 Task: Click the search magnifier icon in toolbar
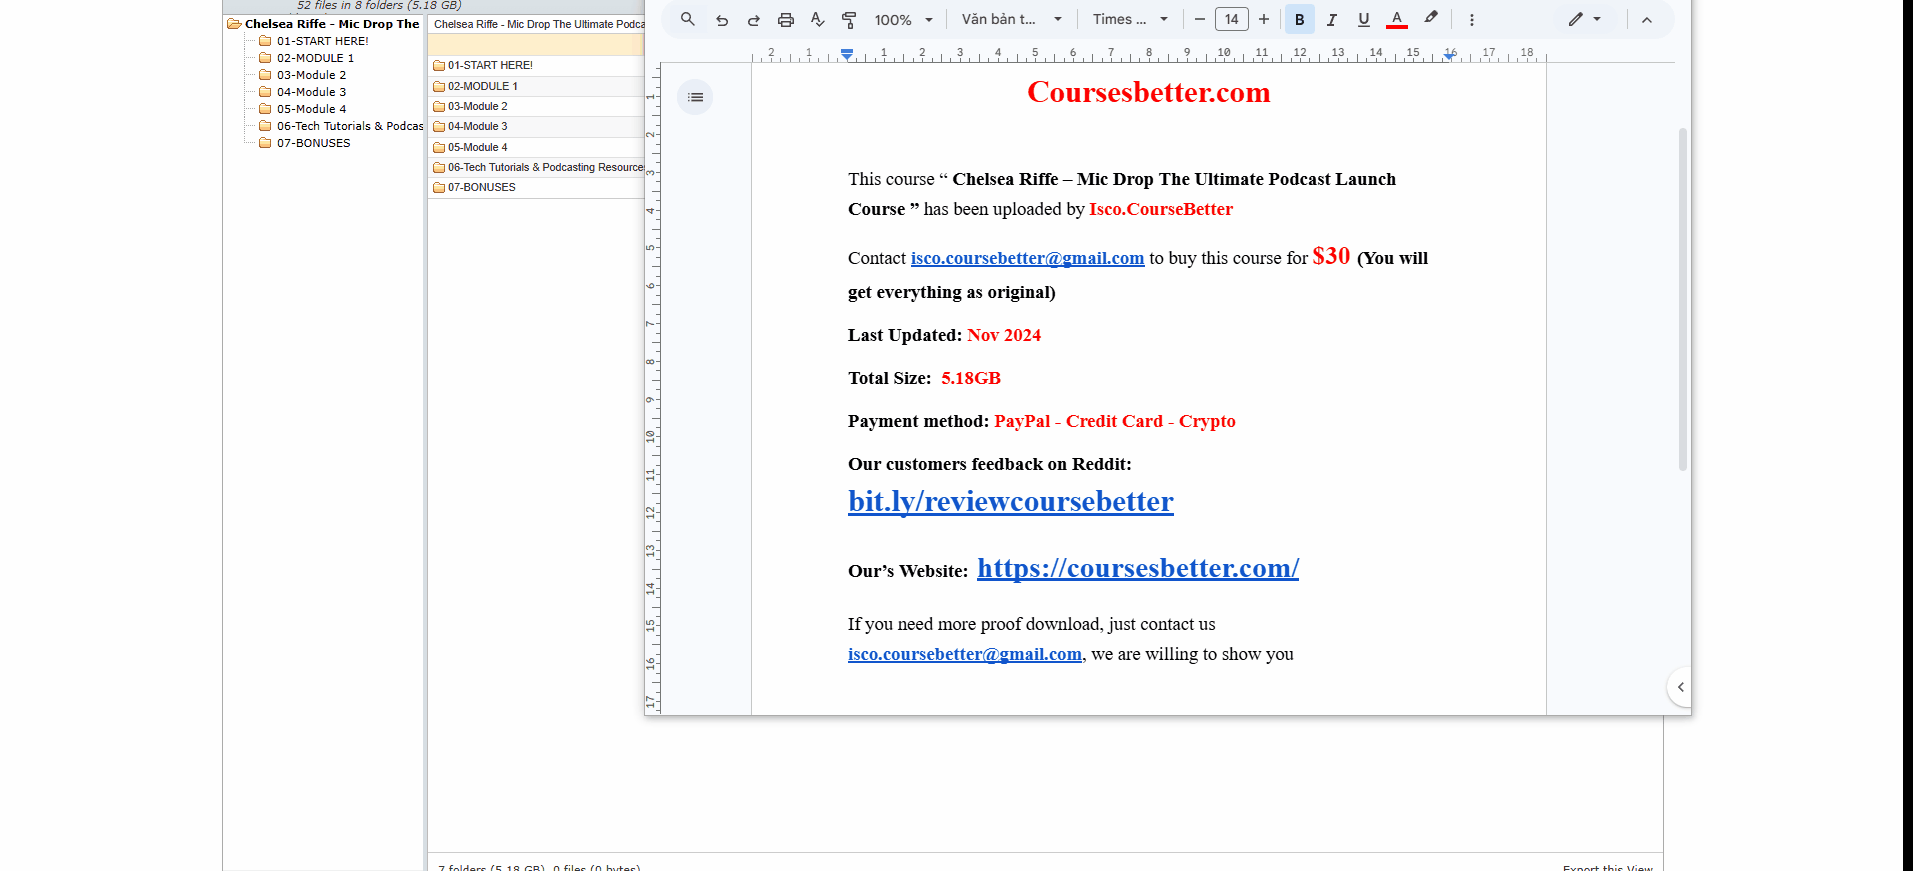[687, 19]
